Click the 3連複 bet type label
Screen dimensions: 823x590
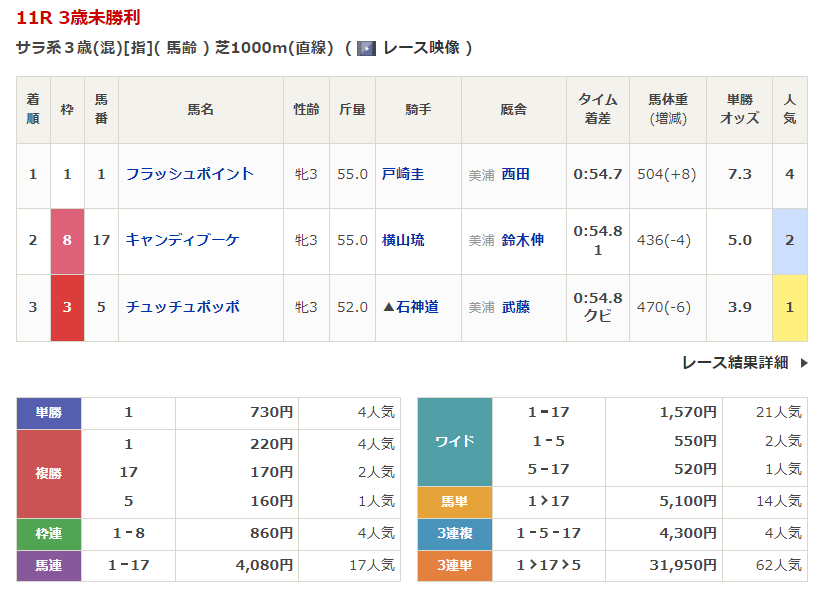(455, 534)
